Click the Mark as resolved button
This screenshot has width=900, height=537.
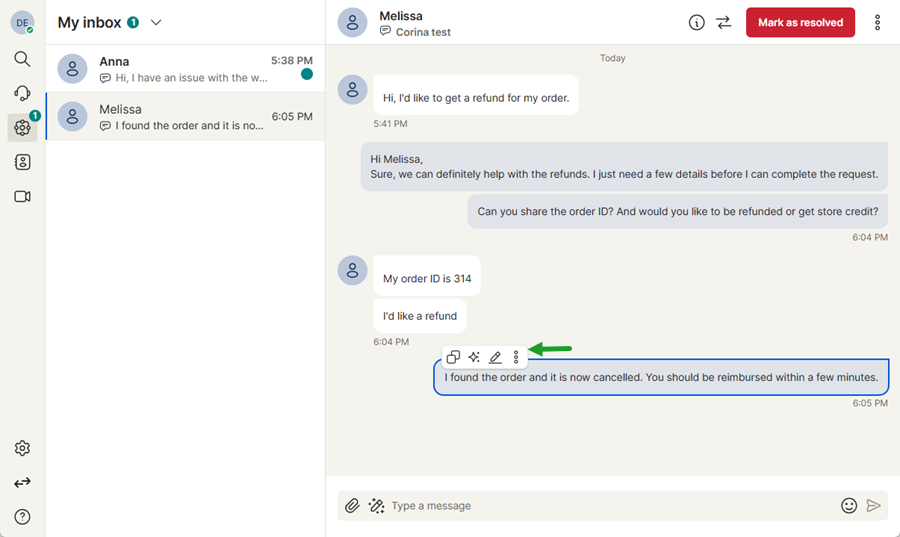(x=800, y=22)
